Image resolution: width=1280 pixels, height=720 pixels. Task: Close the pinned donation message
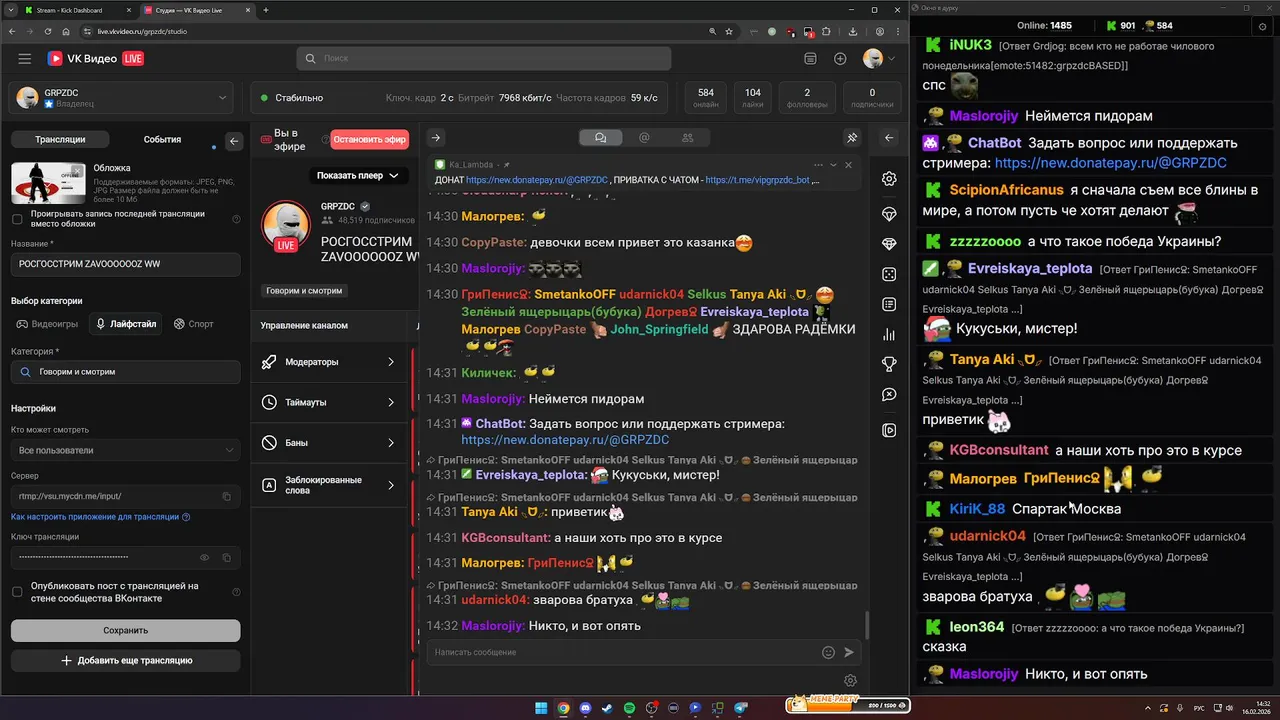click(848, 165)
